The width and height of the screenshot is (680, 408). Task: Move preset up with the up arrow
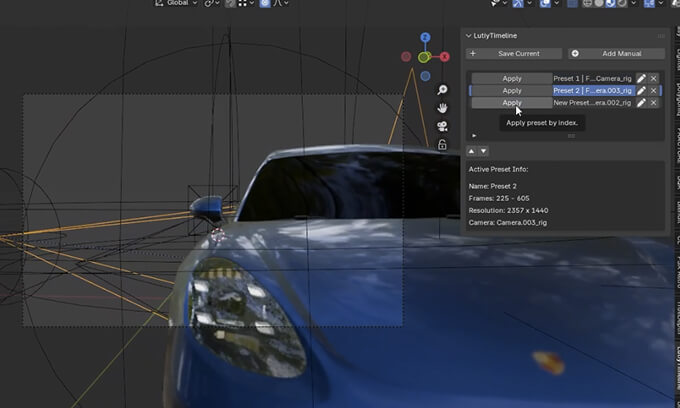pyautogui.click(x=471, y=151)
